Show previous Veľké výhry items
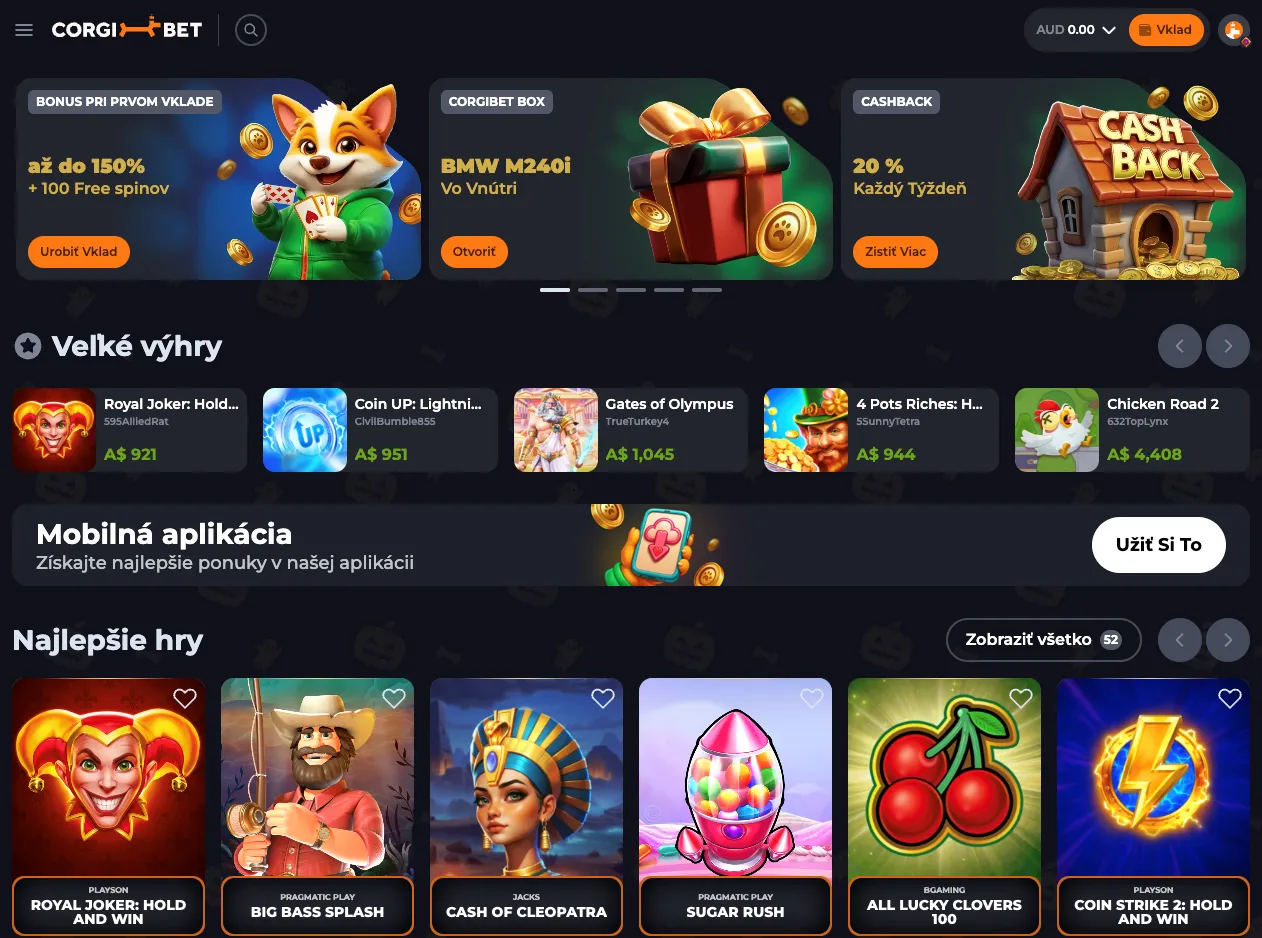 click(1180, 346)
